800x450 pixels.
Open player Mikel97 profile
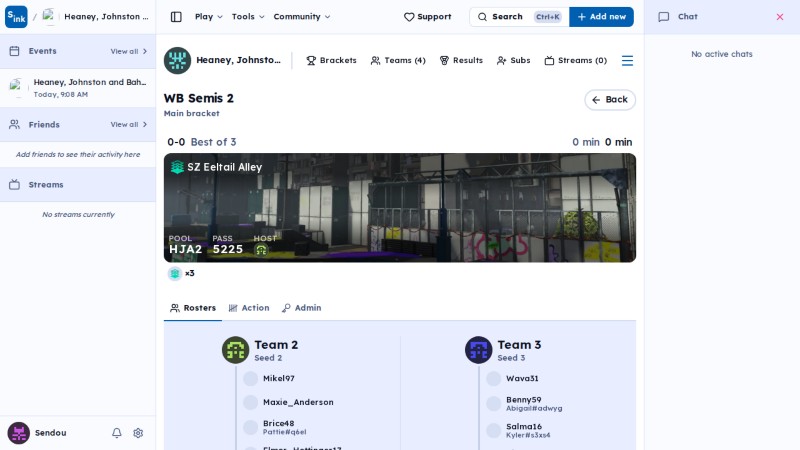pyautogui.click(x=279, y=379)
